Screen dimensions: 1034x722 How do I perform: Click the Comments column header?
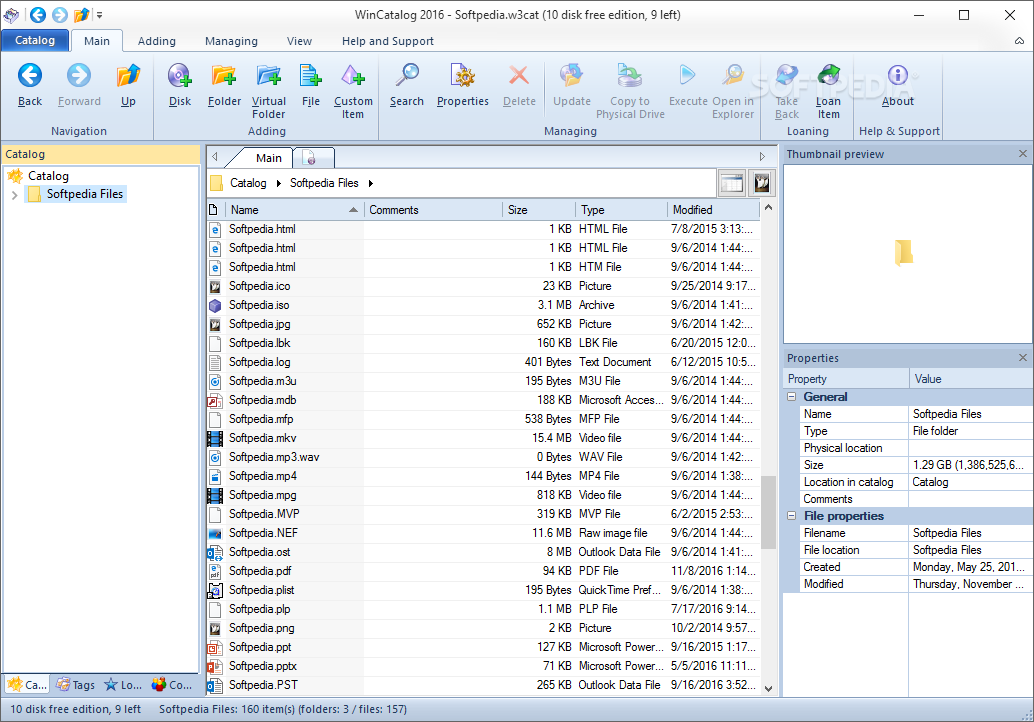pyautogui.click(x=433, y=210)
